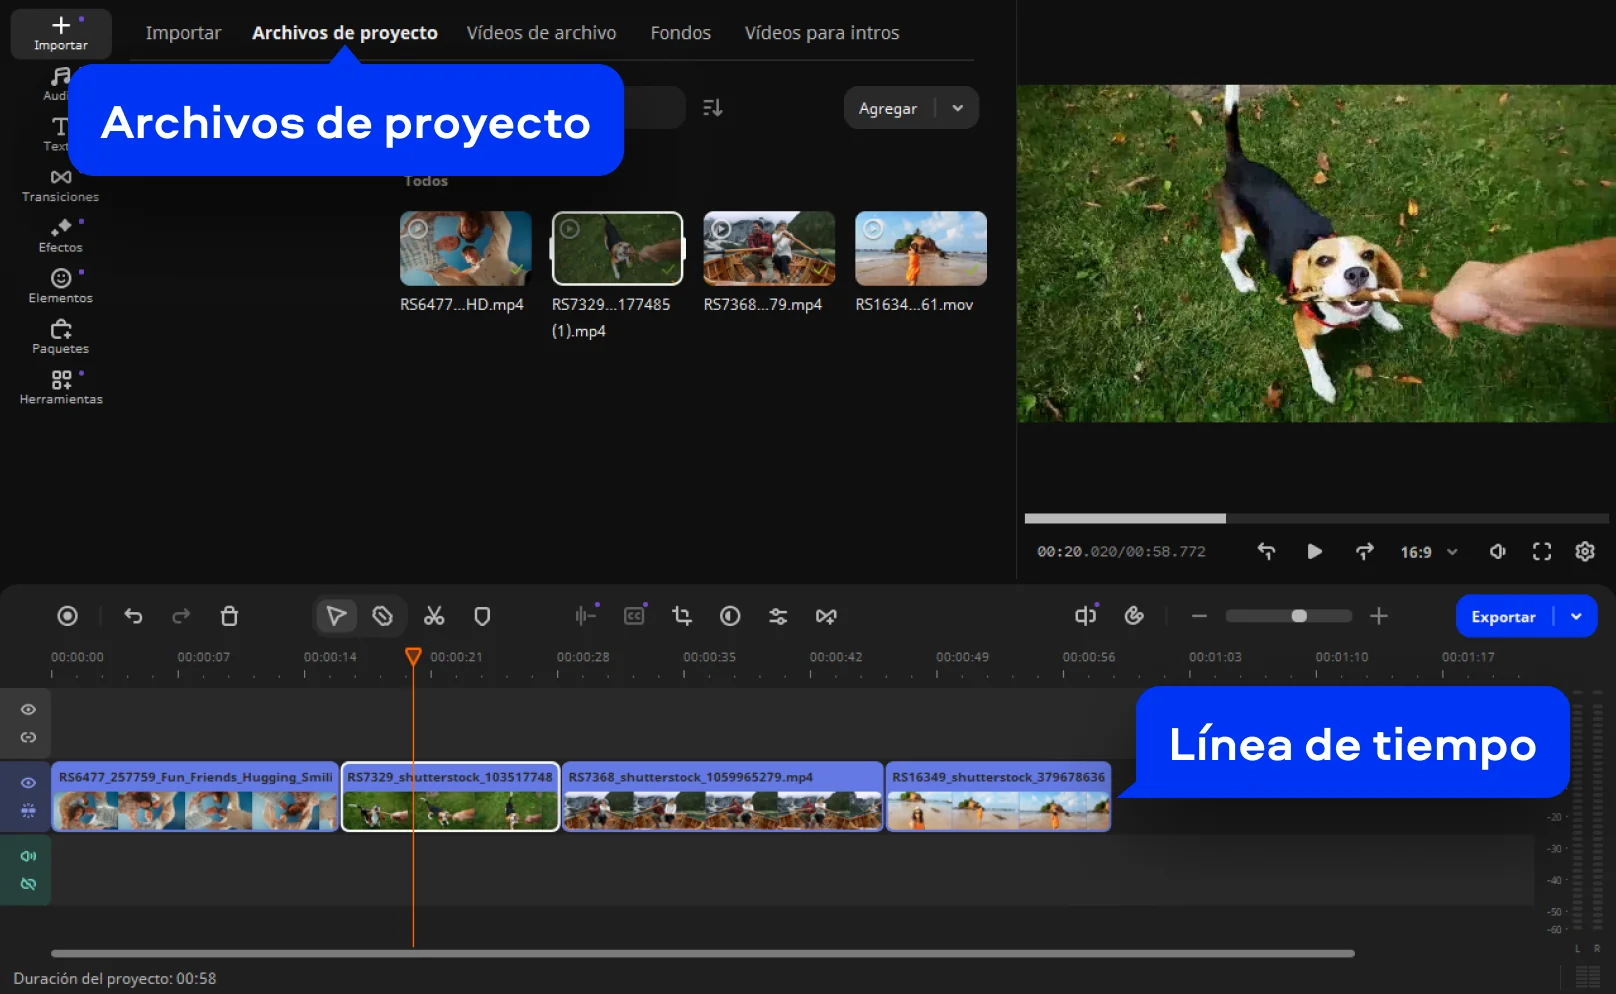Switch to the Vídeos de archivo tab
The image size is (1616, 994).
[541, 32]
